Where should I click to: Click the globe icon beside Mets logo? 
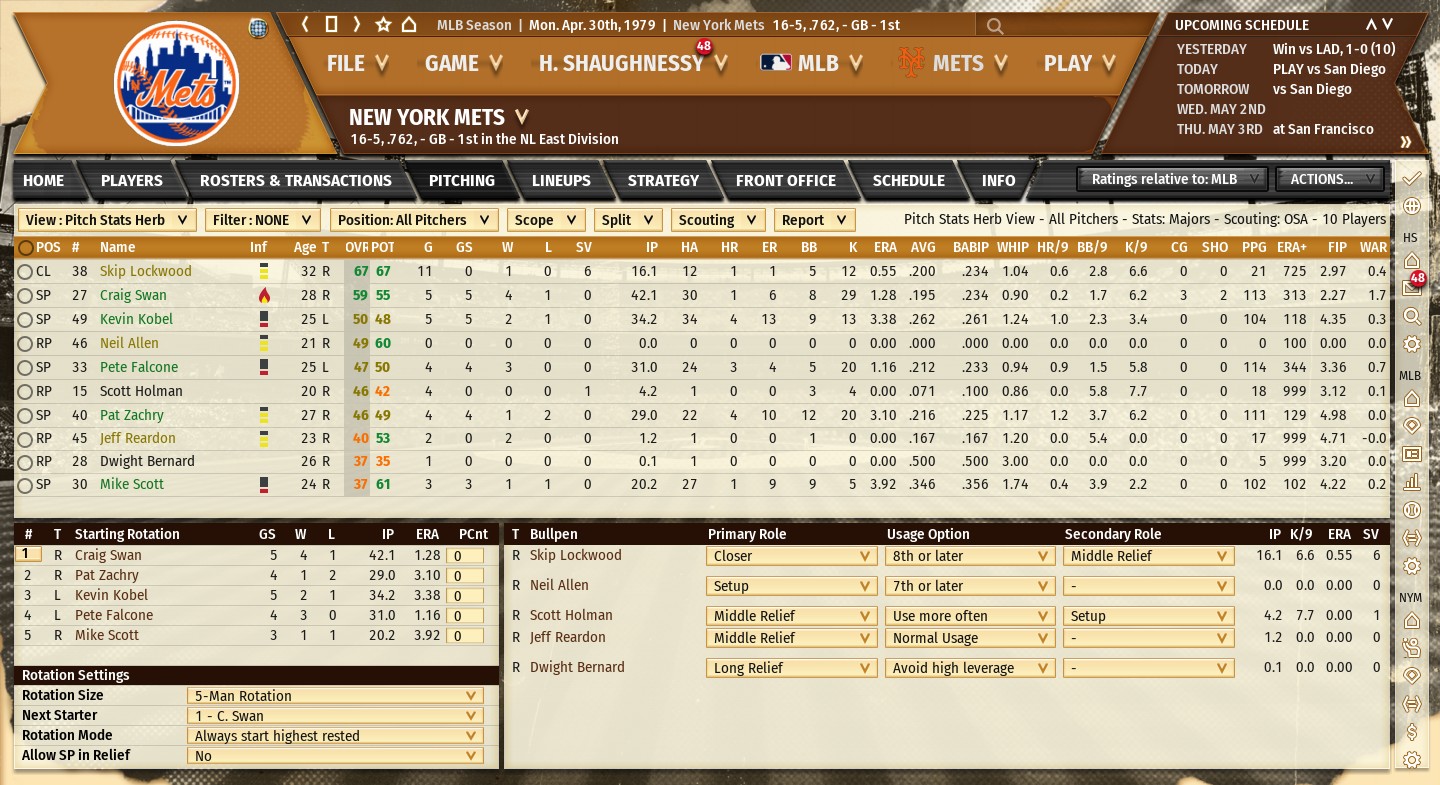point(258,27)
